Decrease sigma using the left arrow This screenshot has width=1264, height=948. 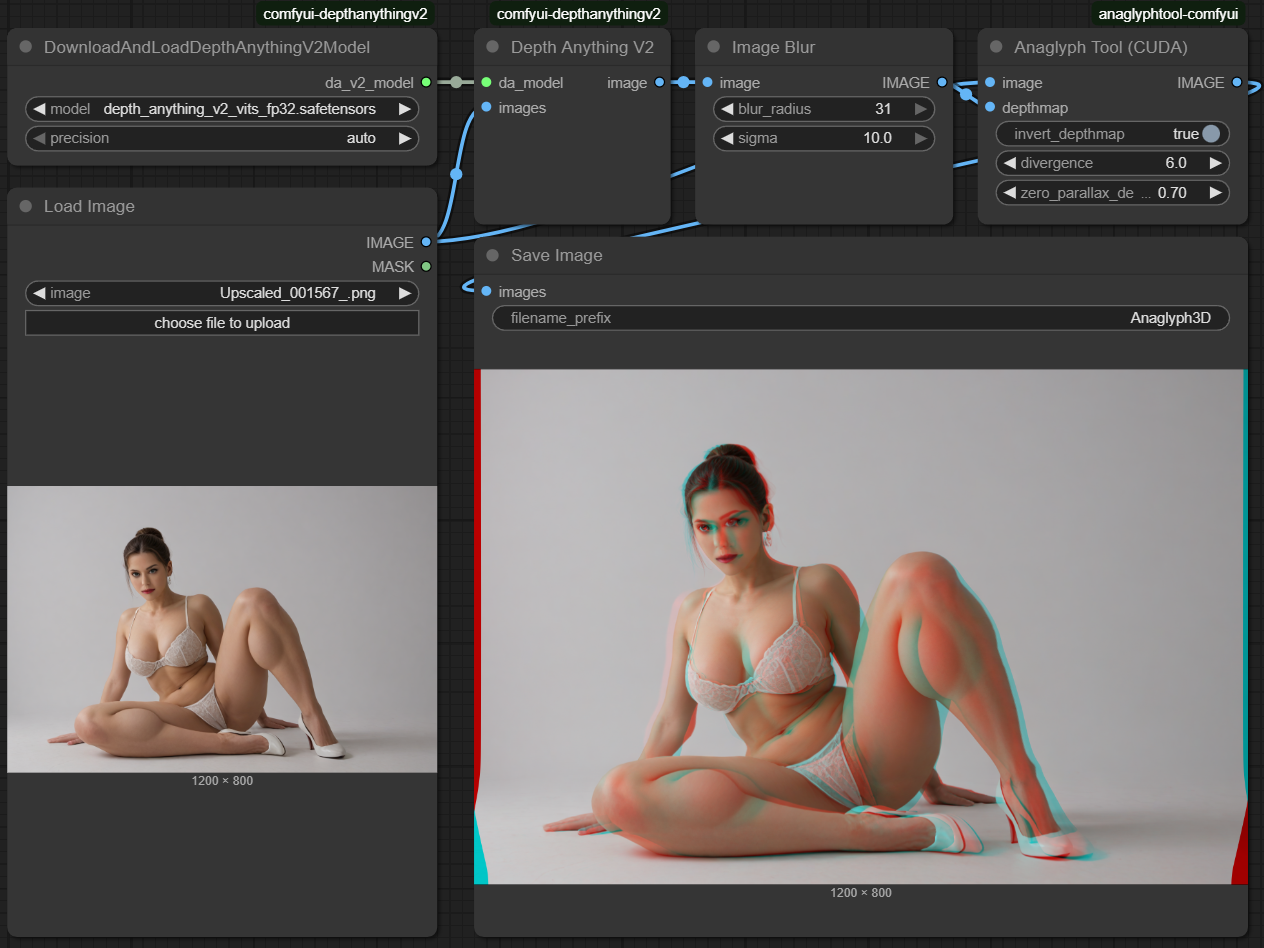[727, 138]
